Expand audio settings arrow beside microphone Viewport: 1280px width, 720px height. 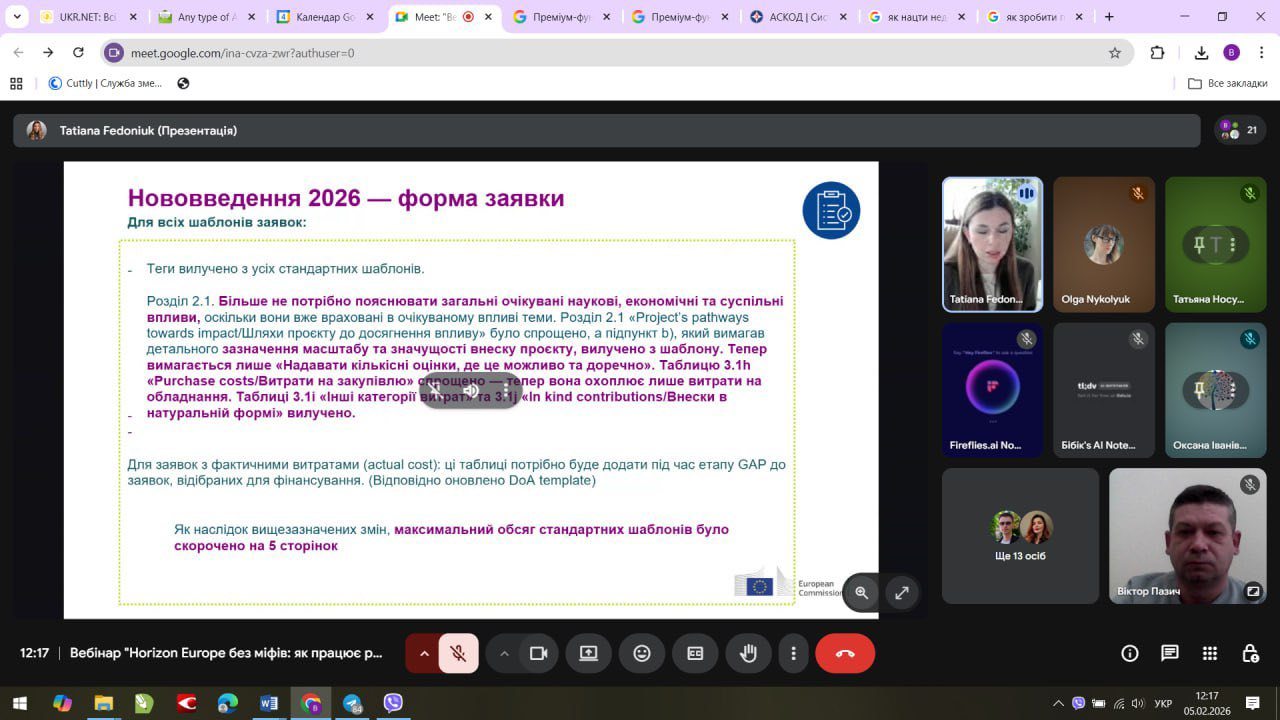click(x=424, y=653)
